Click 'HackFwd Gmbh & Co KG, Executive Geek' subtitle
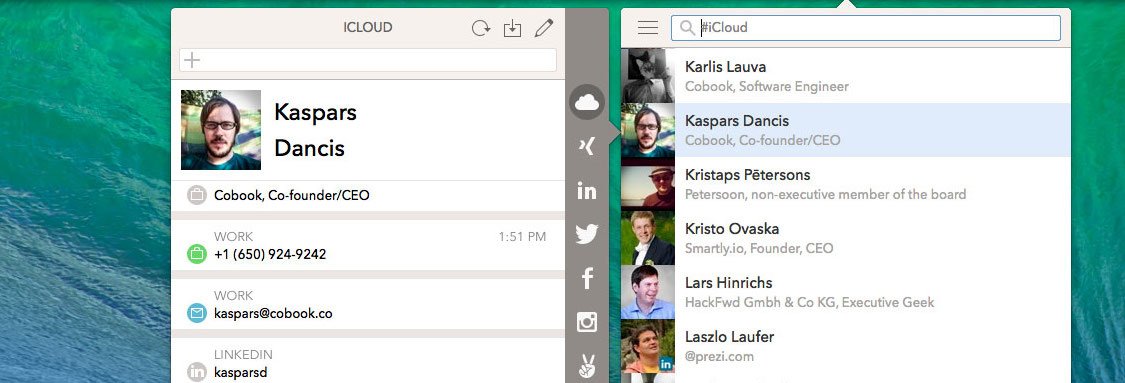1125x383 pixels. (809, 302)
